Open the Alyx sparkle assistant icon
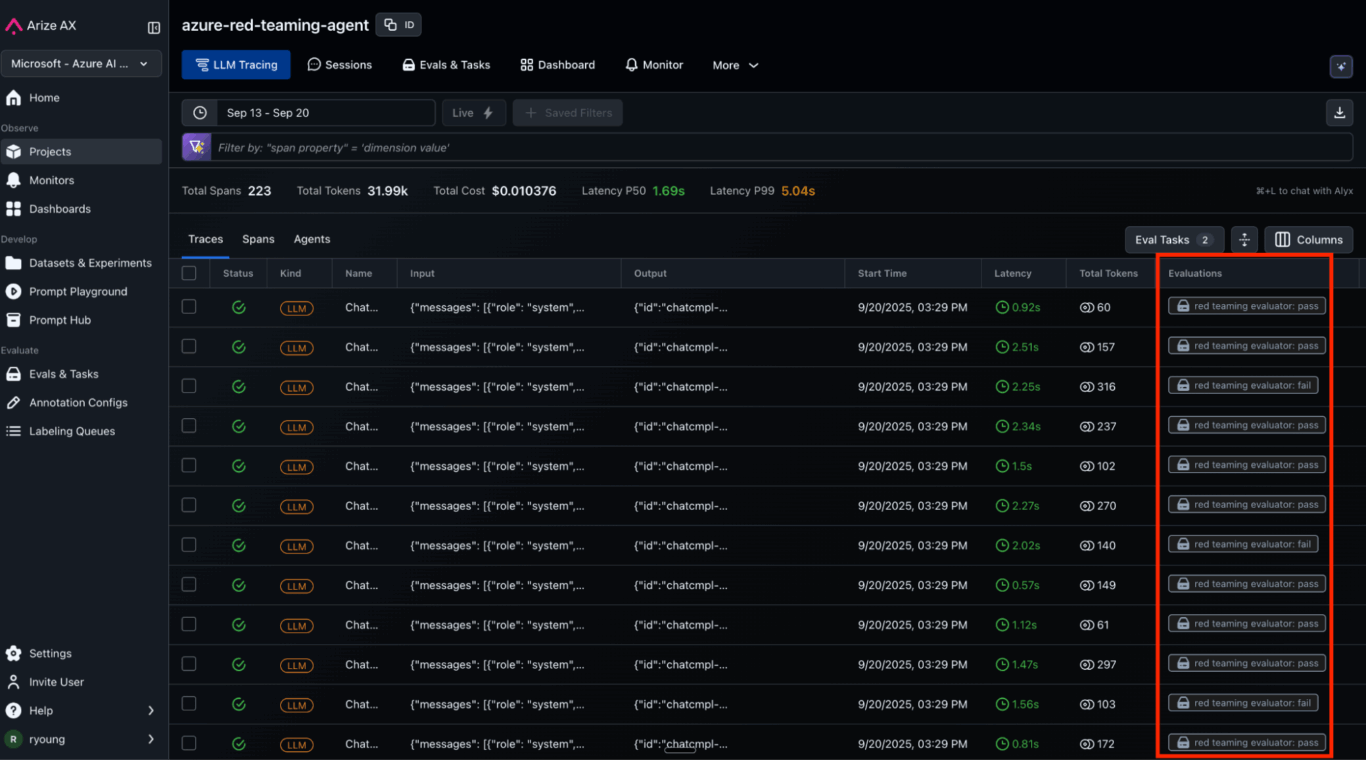1366x760 pixels. click(1341, 65)
